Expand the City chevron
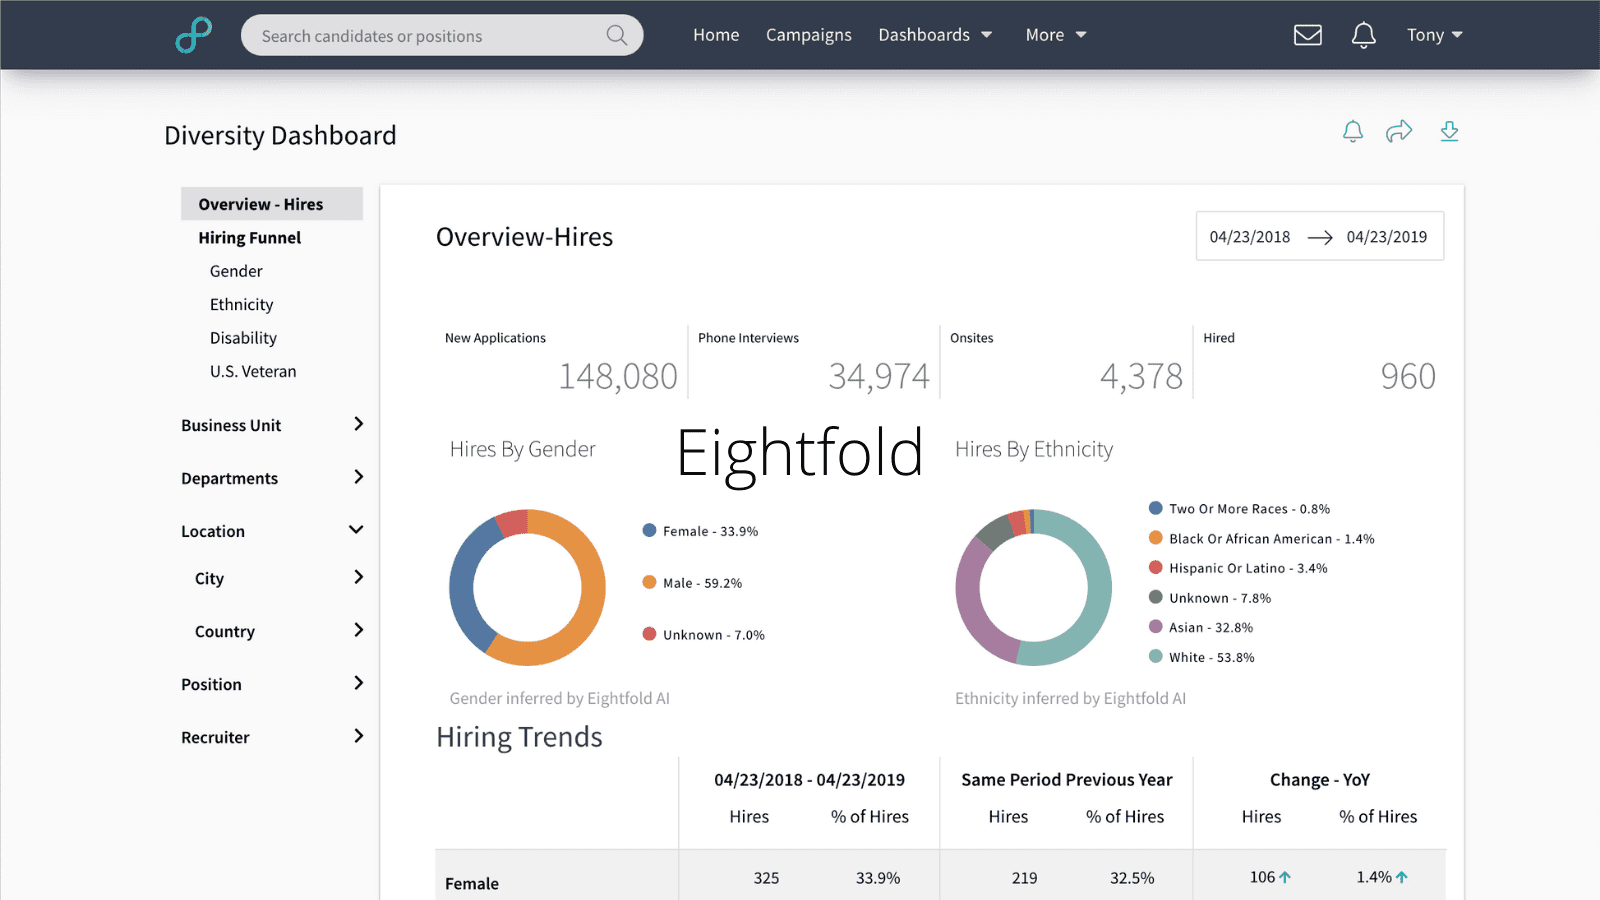 pos(358,577)
